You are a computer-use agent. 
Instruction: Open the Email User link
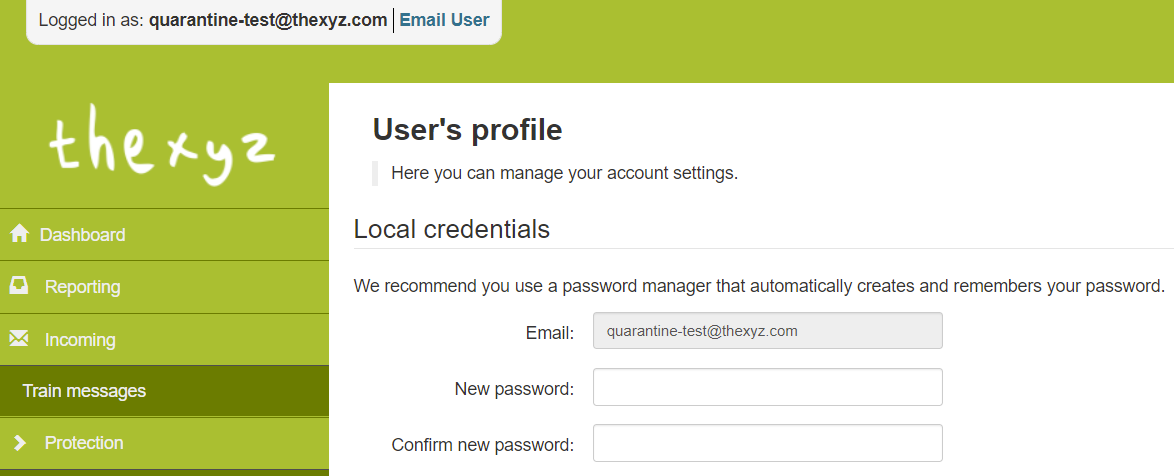[x=444, y=20]
